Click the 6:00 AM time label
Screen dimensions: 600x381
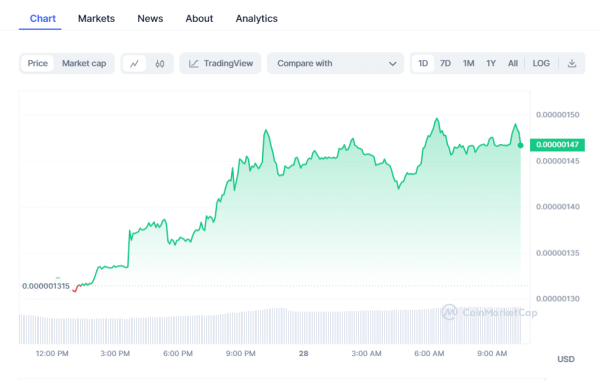pos(429,353)
